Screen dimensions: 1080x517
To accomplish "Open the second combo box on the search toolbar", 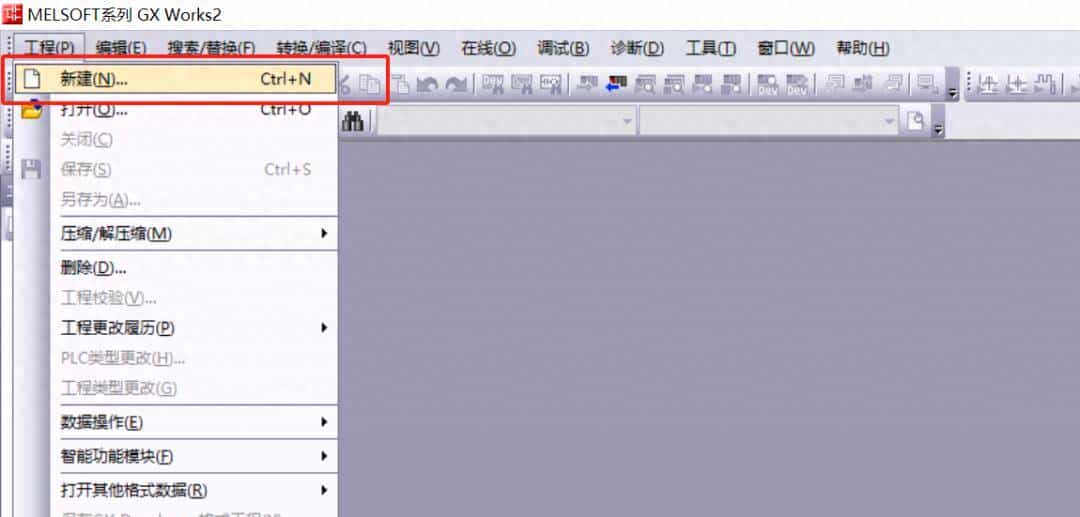I will pyautogui.click(x=769, y=122).
